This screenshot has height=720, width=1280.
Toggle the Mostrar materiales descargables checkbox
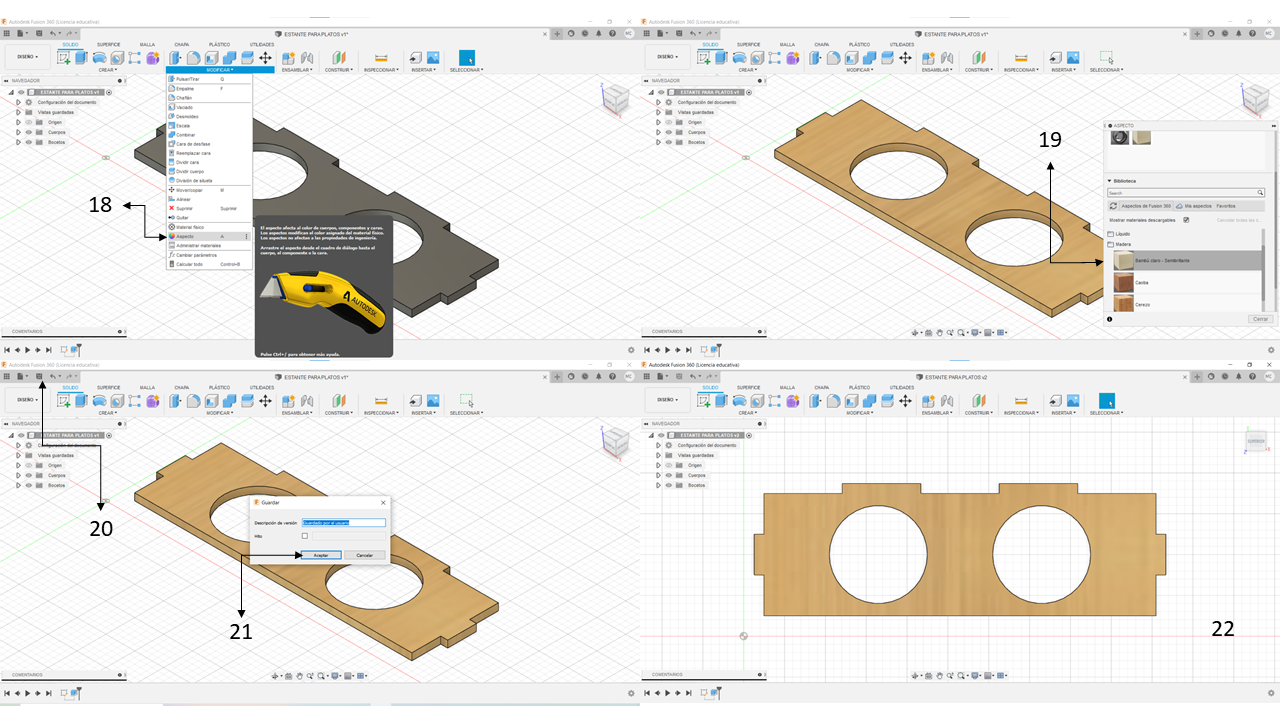pos(1186,220)
